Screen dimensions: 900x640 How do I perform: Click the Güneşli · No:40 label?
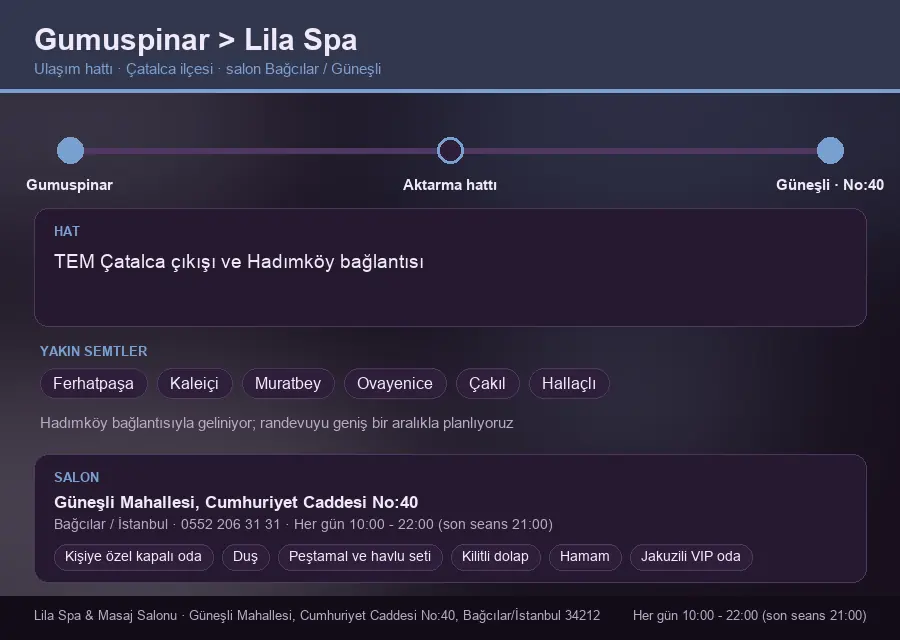pyautogui.click(x=830, y=185)
